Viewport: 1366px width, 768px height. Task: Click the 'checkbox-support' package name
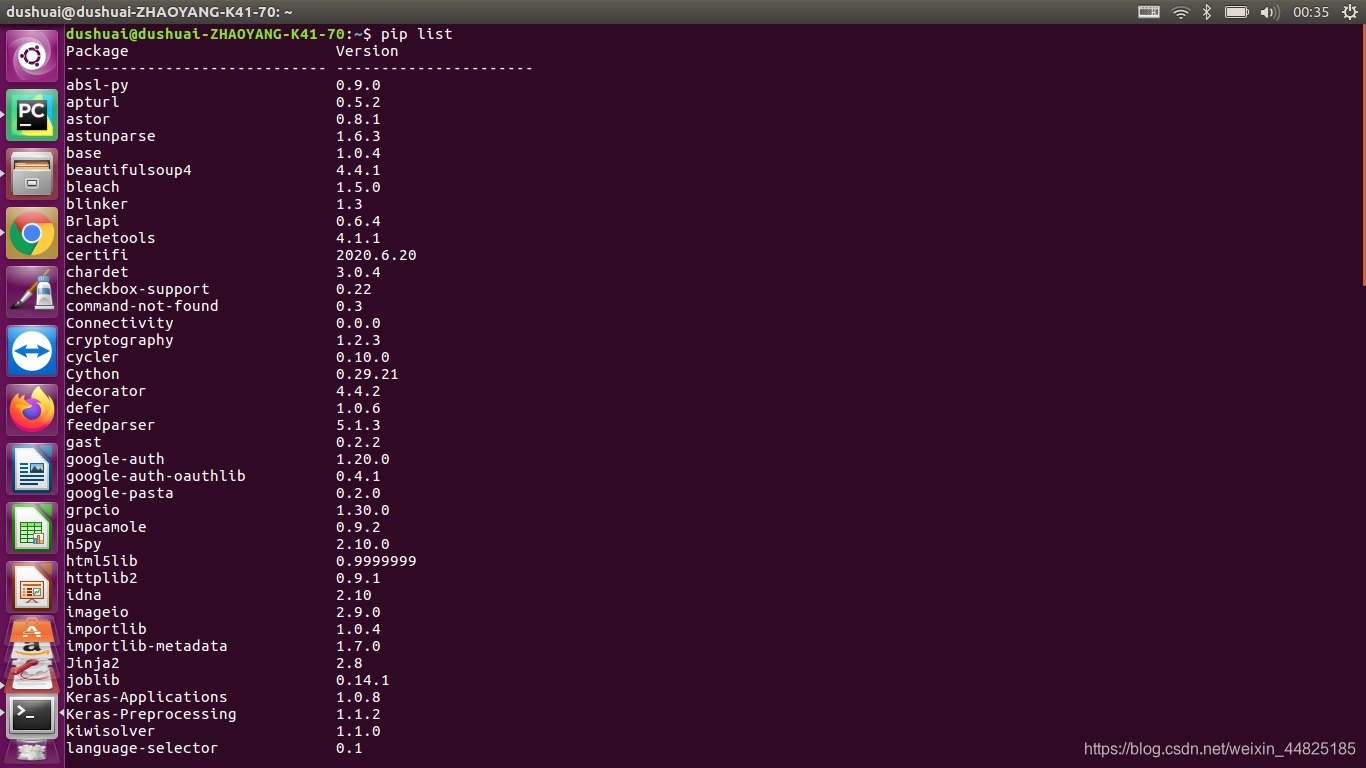138,289
